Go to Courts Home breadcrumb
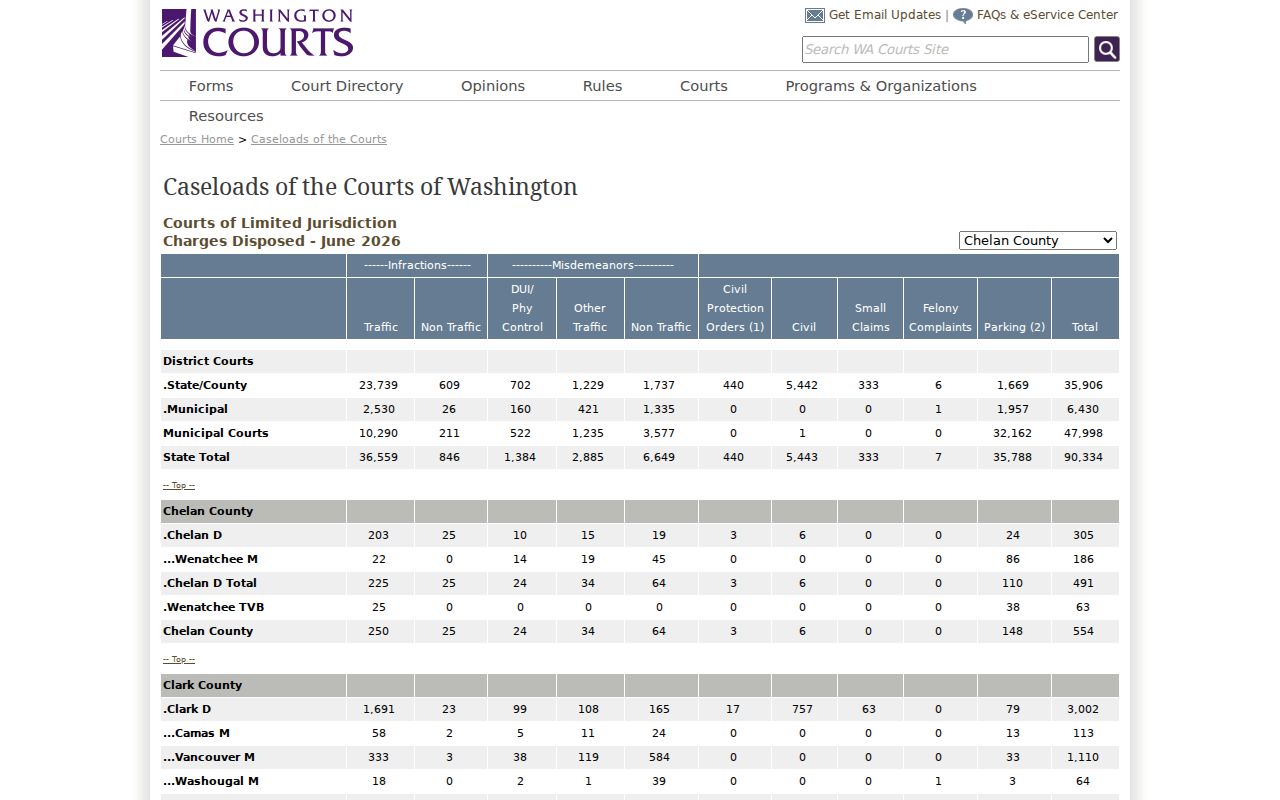Screen dimensions: 1280x800 tap(197, 139)
